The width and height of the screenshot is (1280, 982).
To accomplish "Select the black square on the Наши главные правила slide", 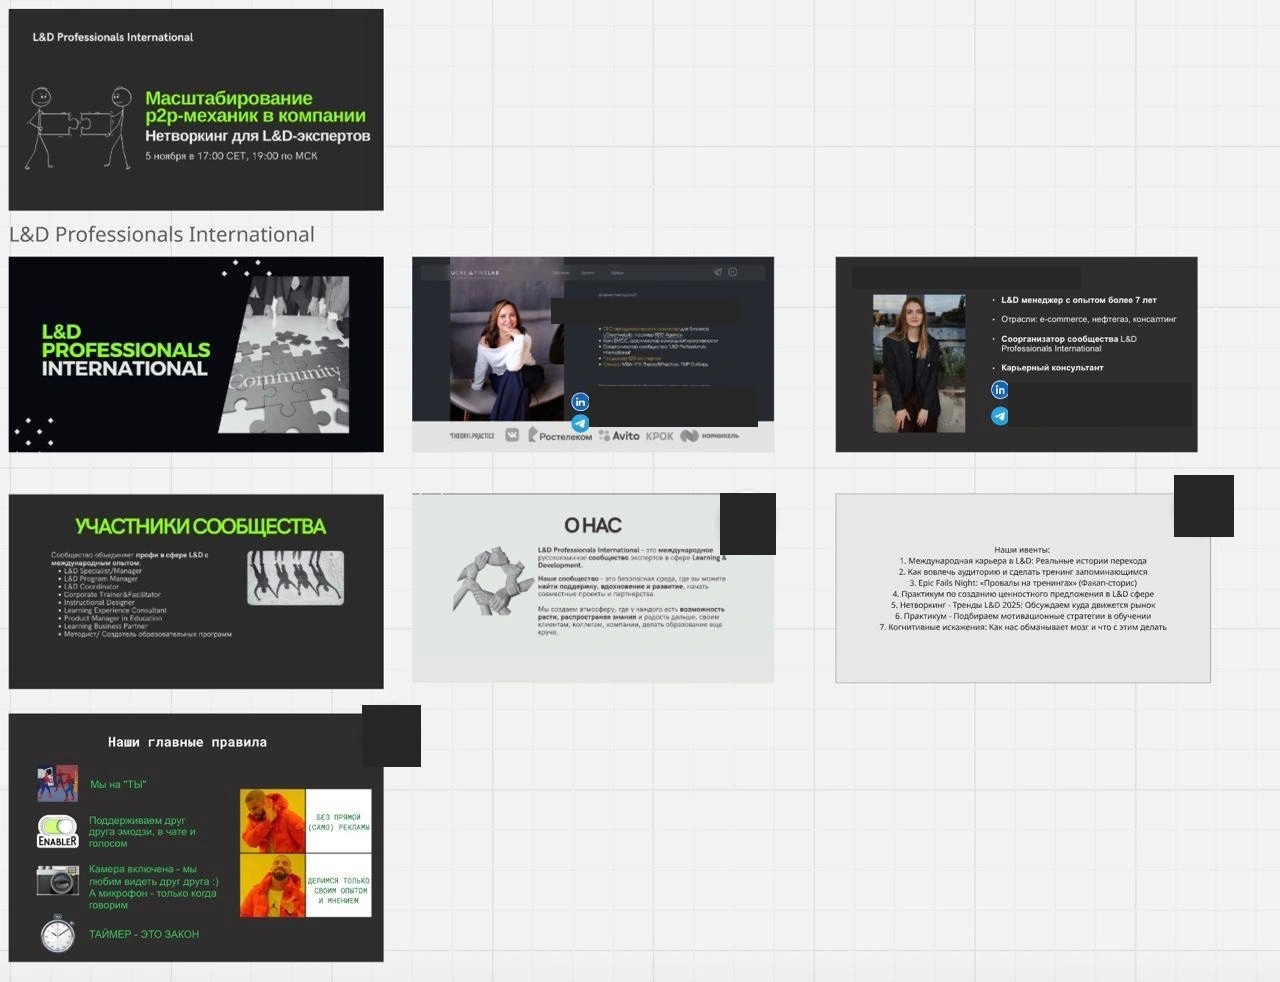I will tap(391, 736).
